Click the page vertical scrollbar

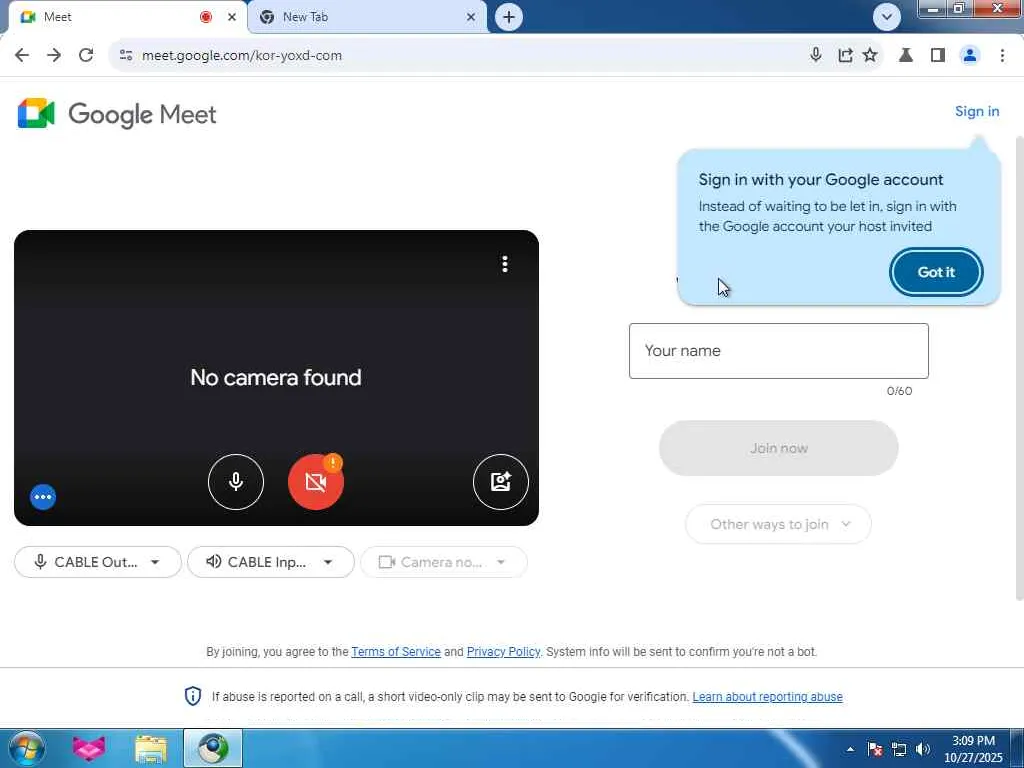click(x=1019, y=369)
